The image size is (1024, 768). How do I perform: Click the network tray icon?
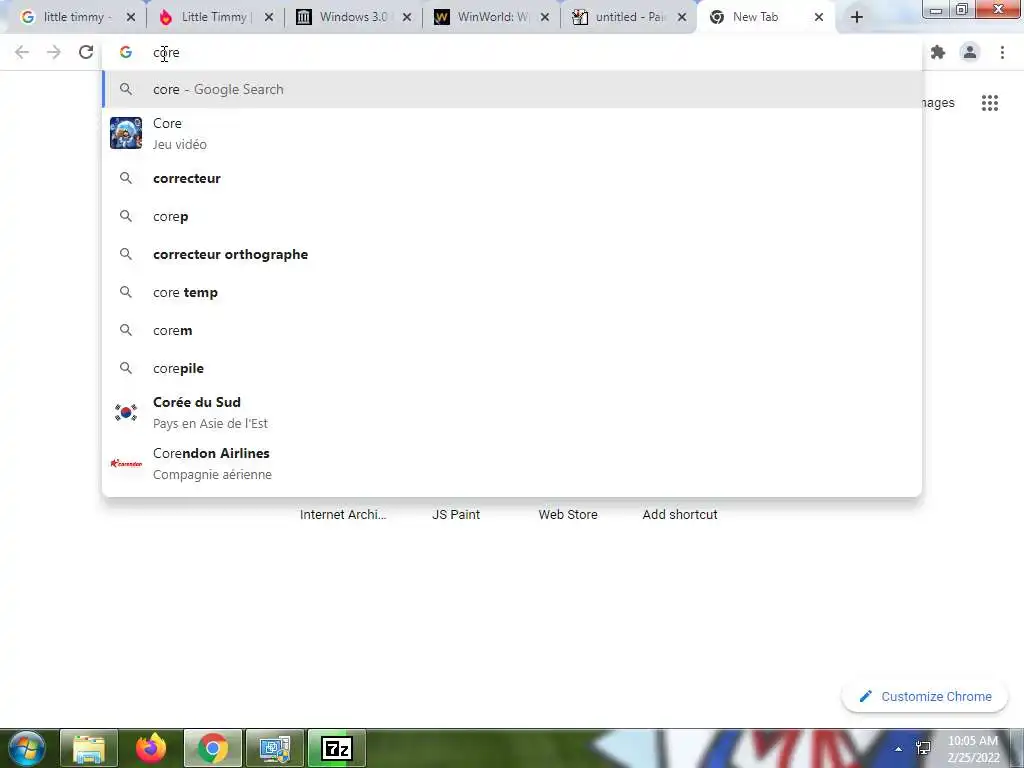point(923,748)
